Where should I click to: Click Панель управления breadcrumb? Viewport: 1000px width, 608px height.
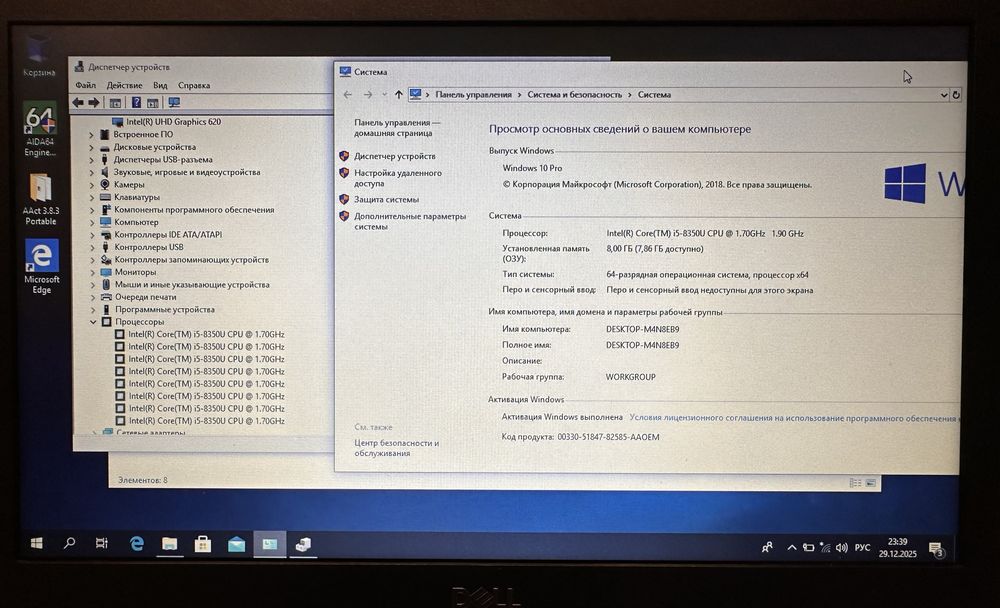473,94
